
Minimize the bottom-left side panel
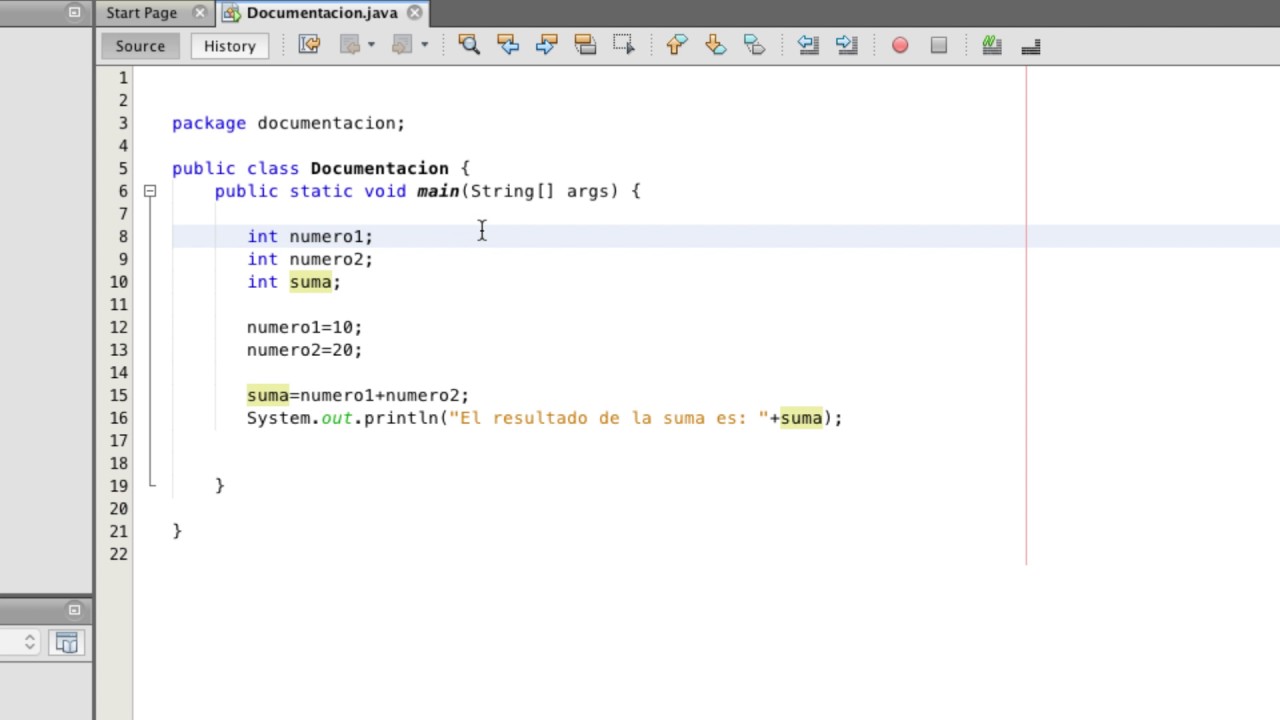point(74,609)
